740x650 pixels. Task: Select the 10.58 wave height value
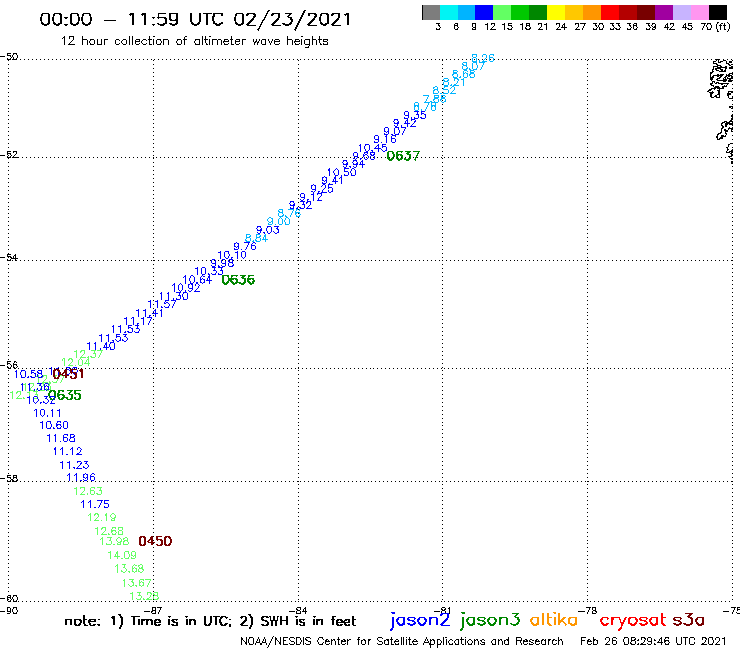pyautogui.click(x=28, y=374)
